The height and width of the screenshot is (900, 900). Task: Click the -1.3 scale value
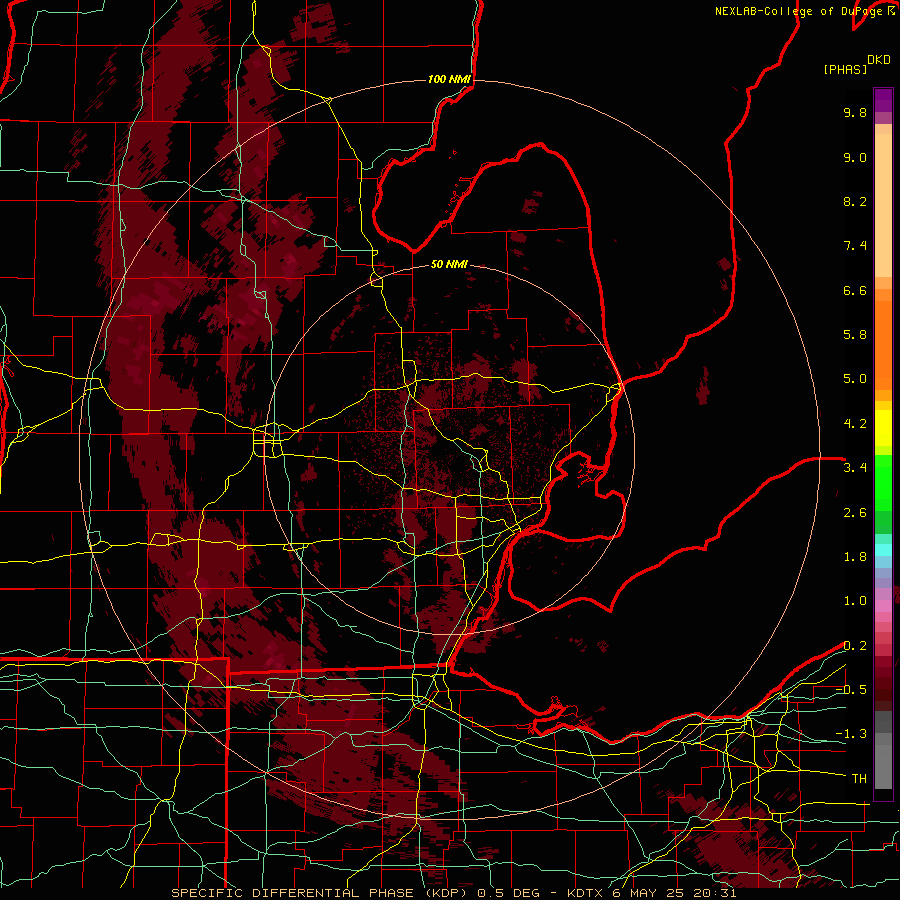pyautogui.click(x=851, y=734)
